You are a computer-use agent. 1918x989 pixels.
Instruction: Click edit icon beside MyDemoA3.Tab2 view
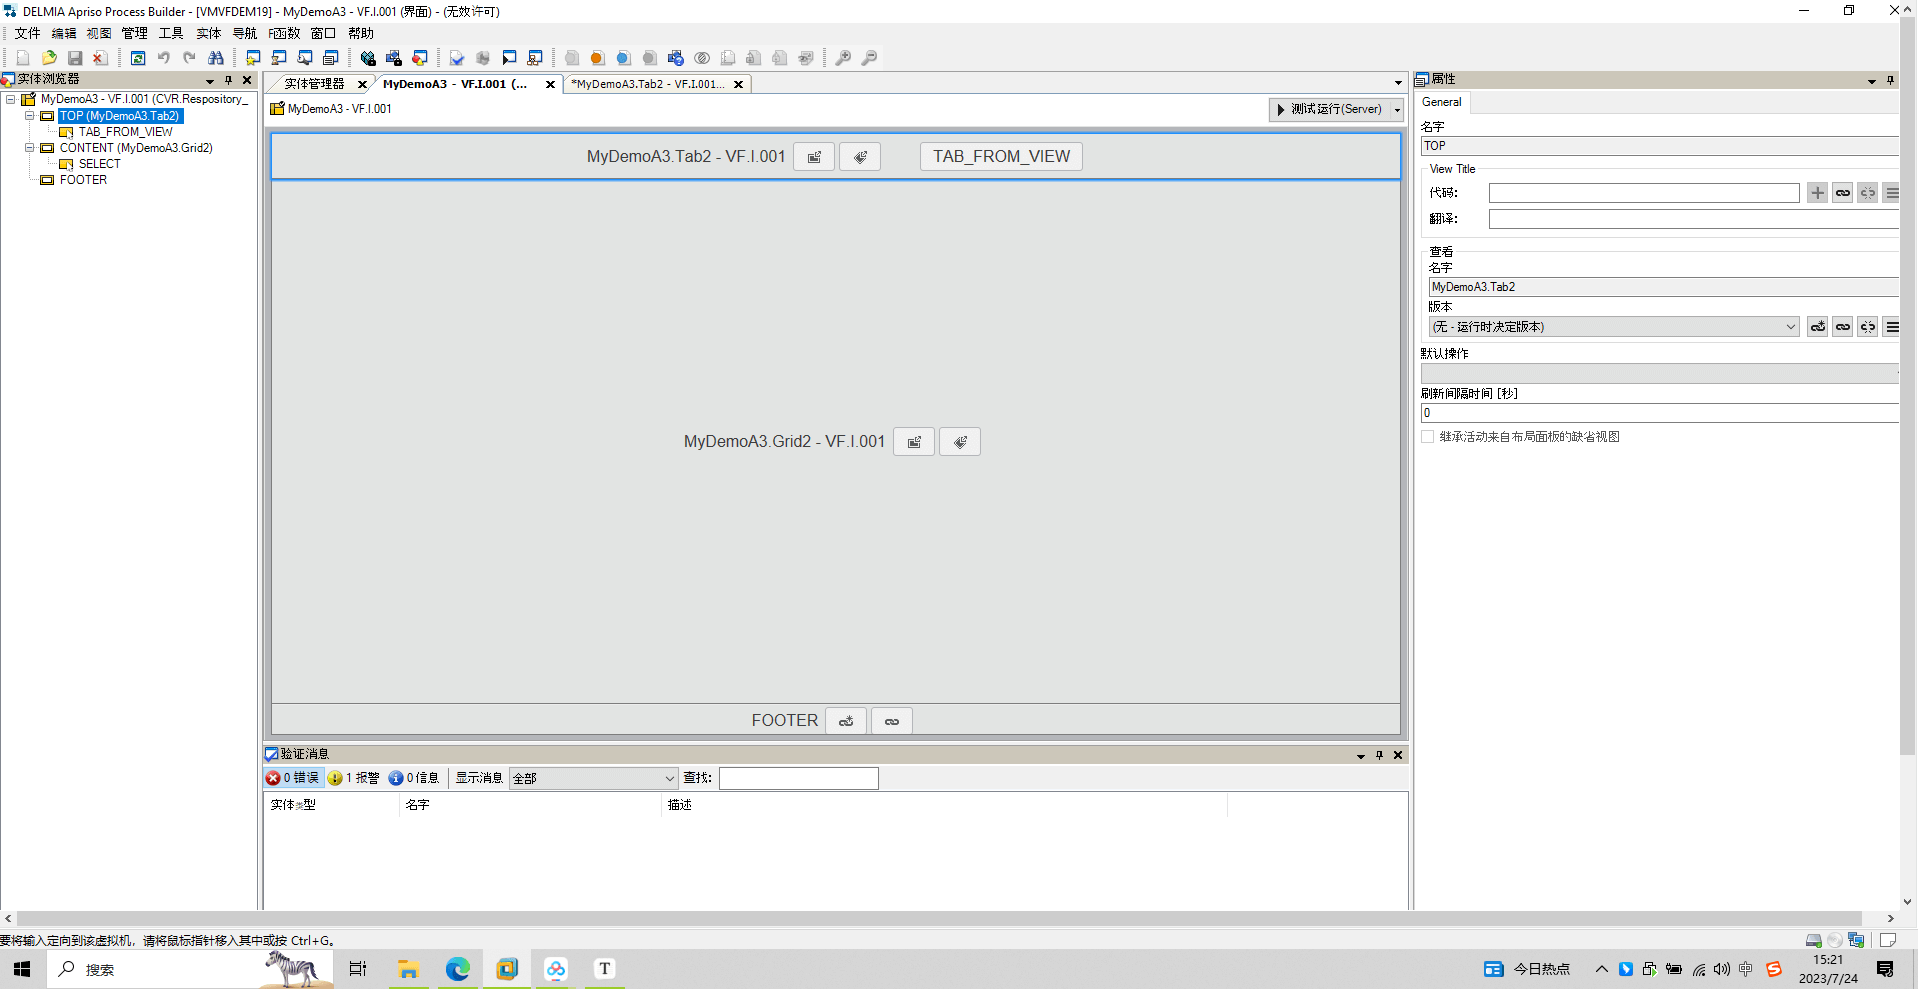click(814, 157)
